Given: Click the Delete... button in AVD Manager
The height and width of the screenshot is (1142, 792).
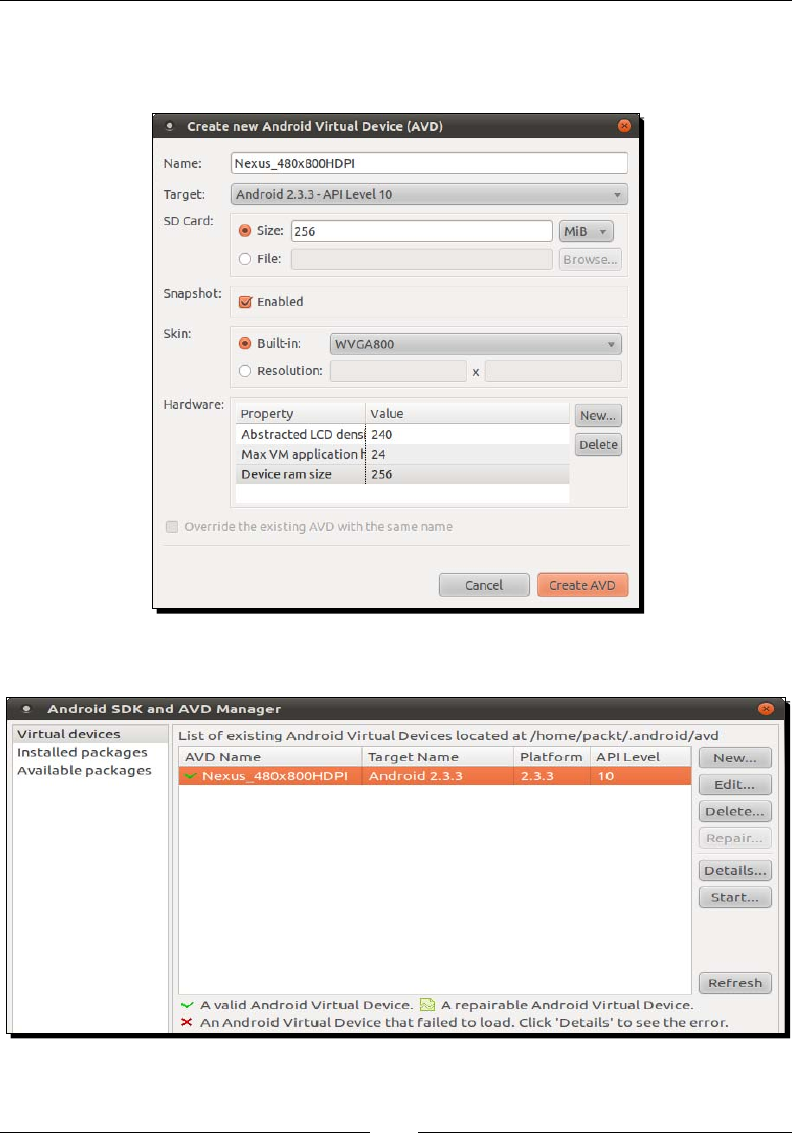Looking at the screenshot, I should [x=734, y=811].
